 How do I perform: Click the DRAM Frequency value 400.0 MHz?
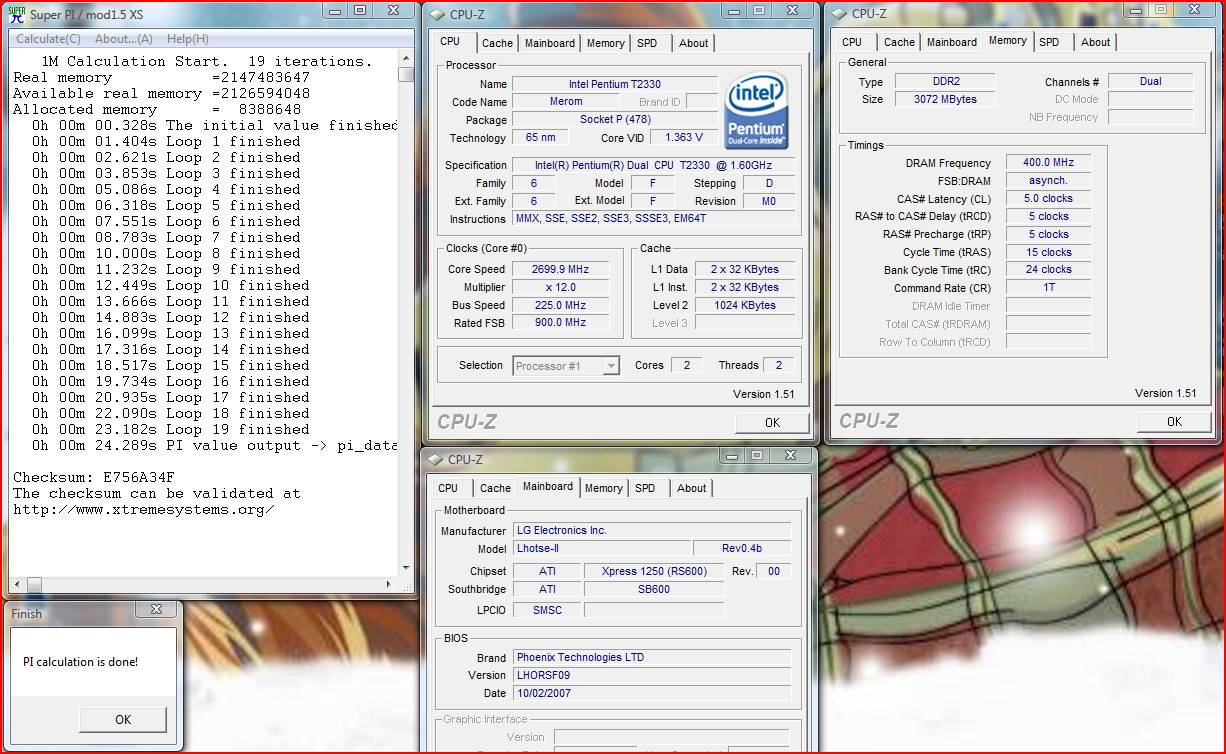(x=1048, y=162)
